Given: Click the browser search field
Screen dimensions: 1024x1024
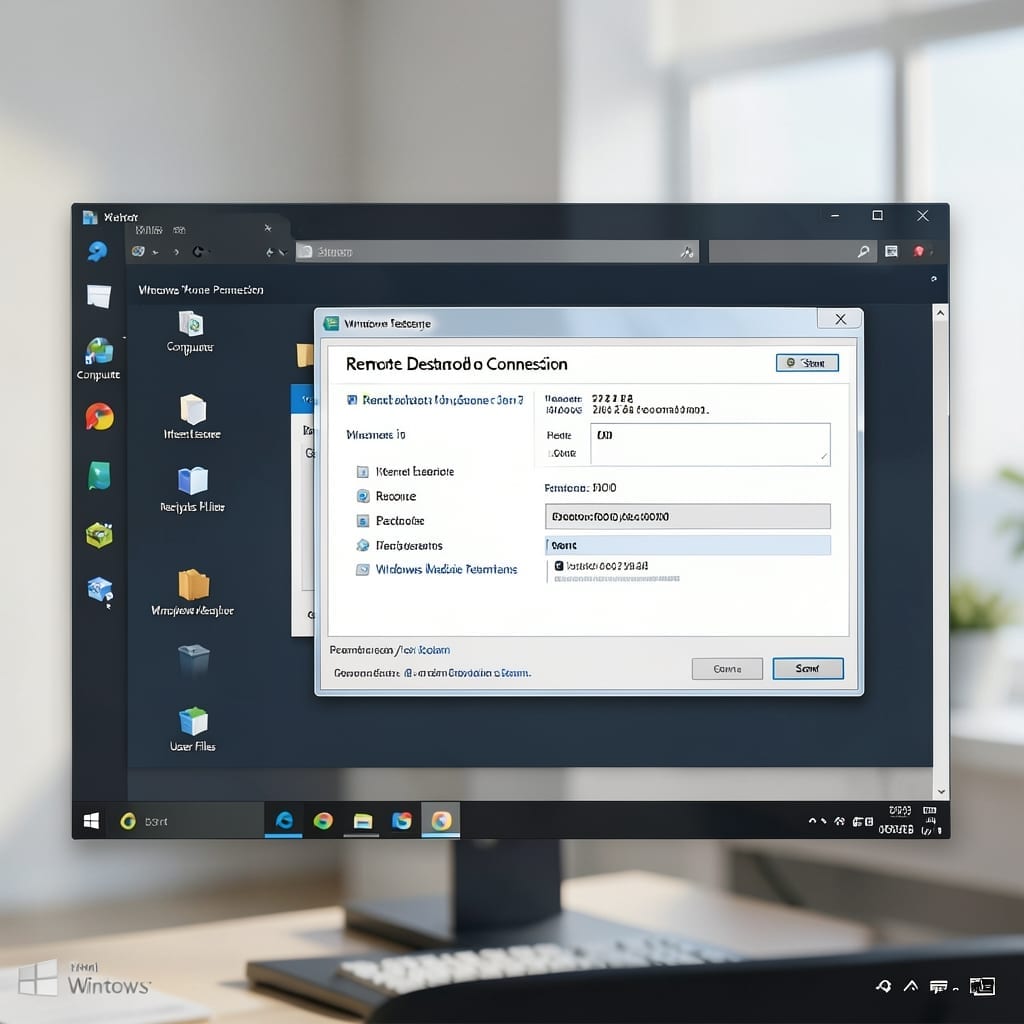Looking at the screenshot, I should point(791,251).
